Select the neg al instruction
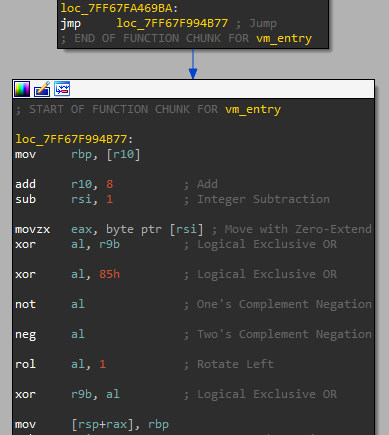Image resolution: width=389 pixels, height=435 pixels. tap(50, 334)
